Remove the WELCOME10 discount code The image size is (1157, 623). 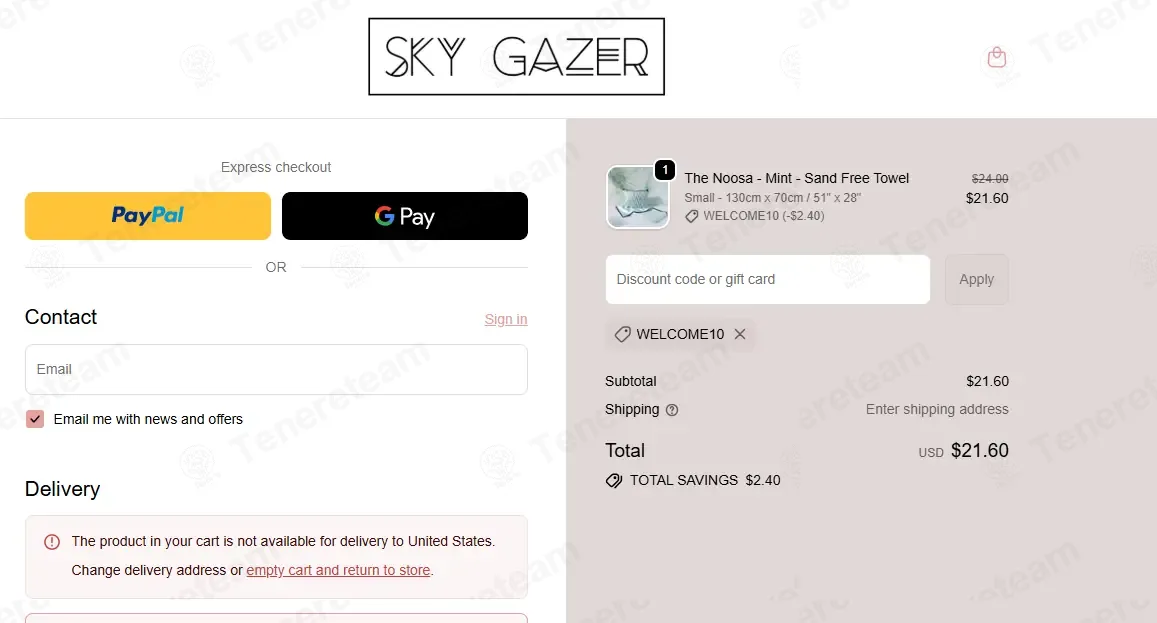click(x=739, y=334)
